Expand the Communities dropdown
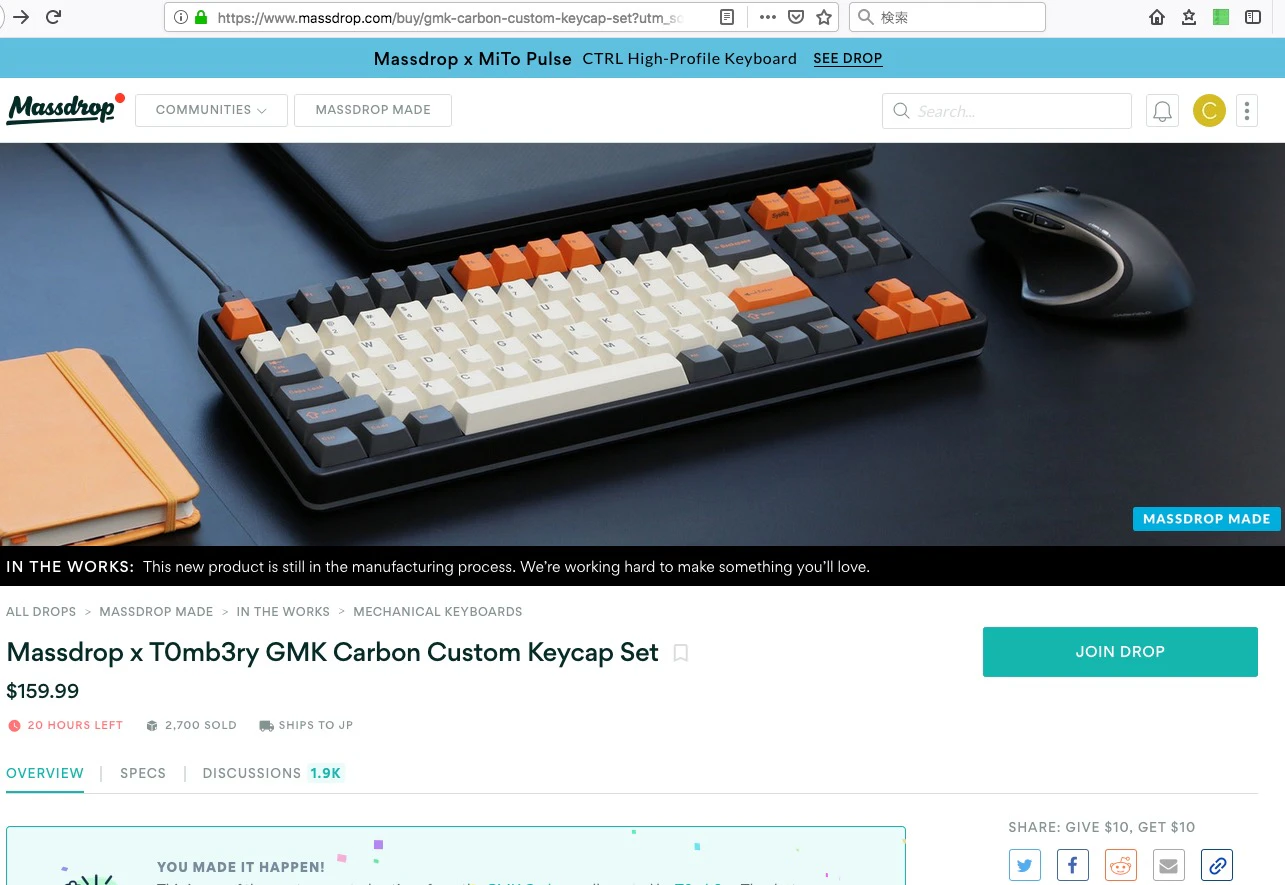Screen dimensions: 1285x885 coord(211,110)
